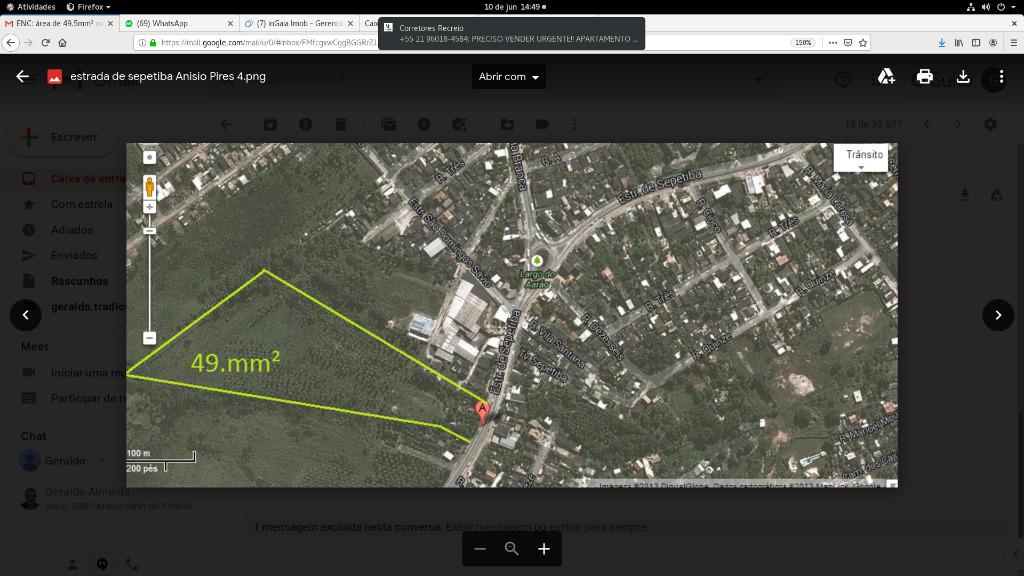Open the Corretores Recreio notification
Image resolution: width=1024 pixels, height=576 pixels.
(x=511, y=33)
